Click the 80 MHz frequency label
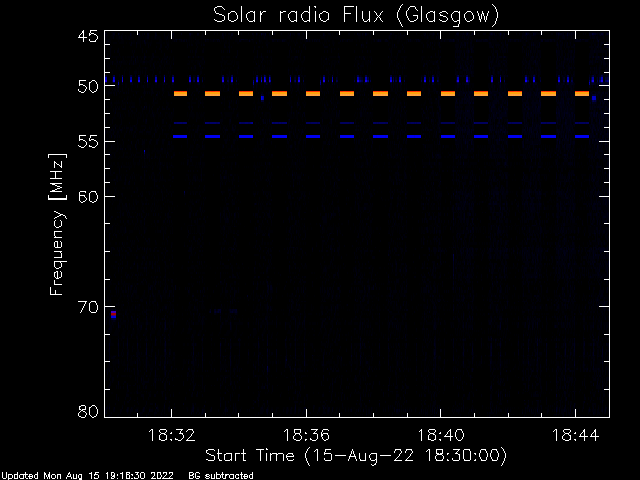 point(88,411)
